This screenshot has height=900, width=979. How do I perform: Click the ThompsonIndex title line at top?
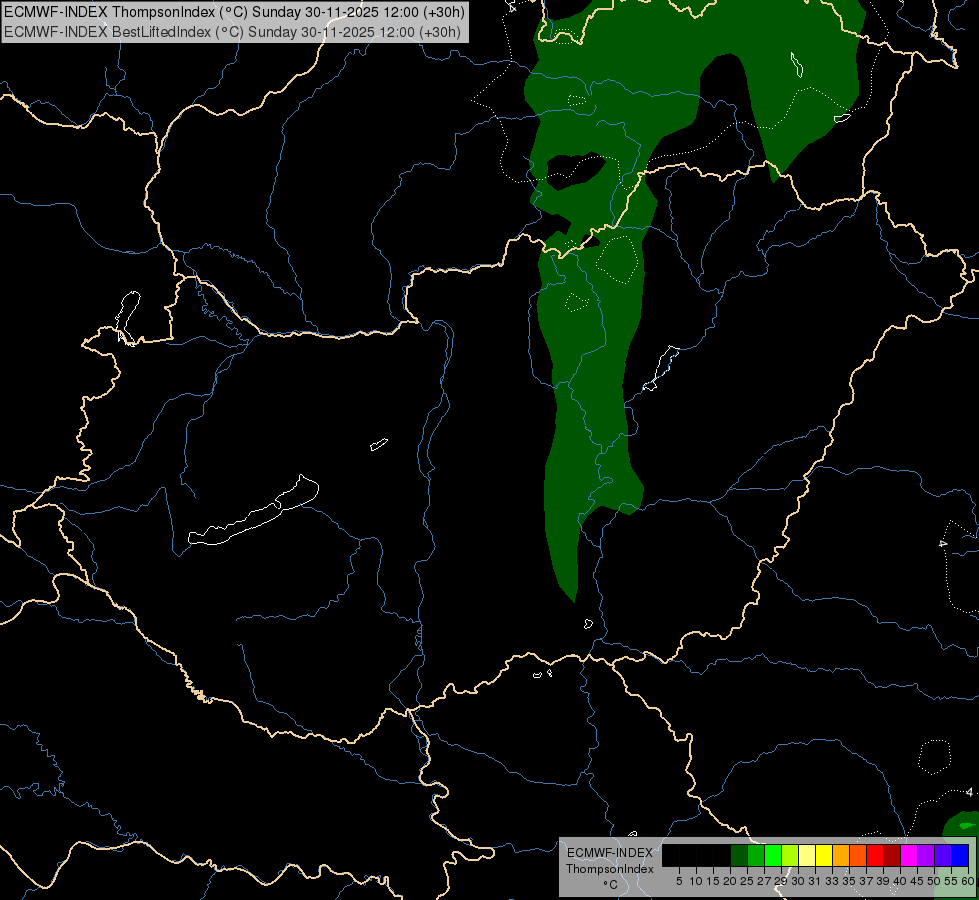(x=234, y=12)
